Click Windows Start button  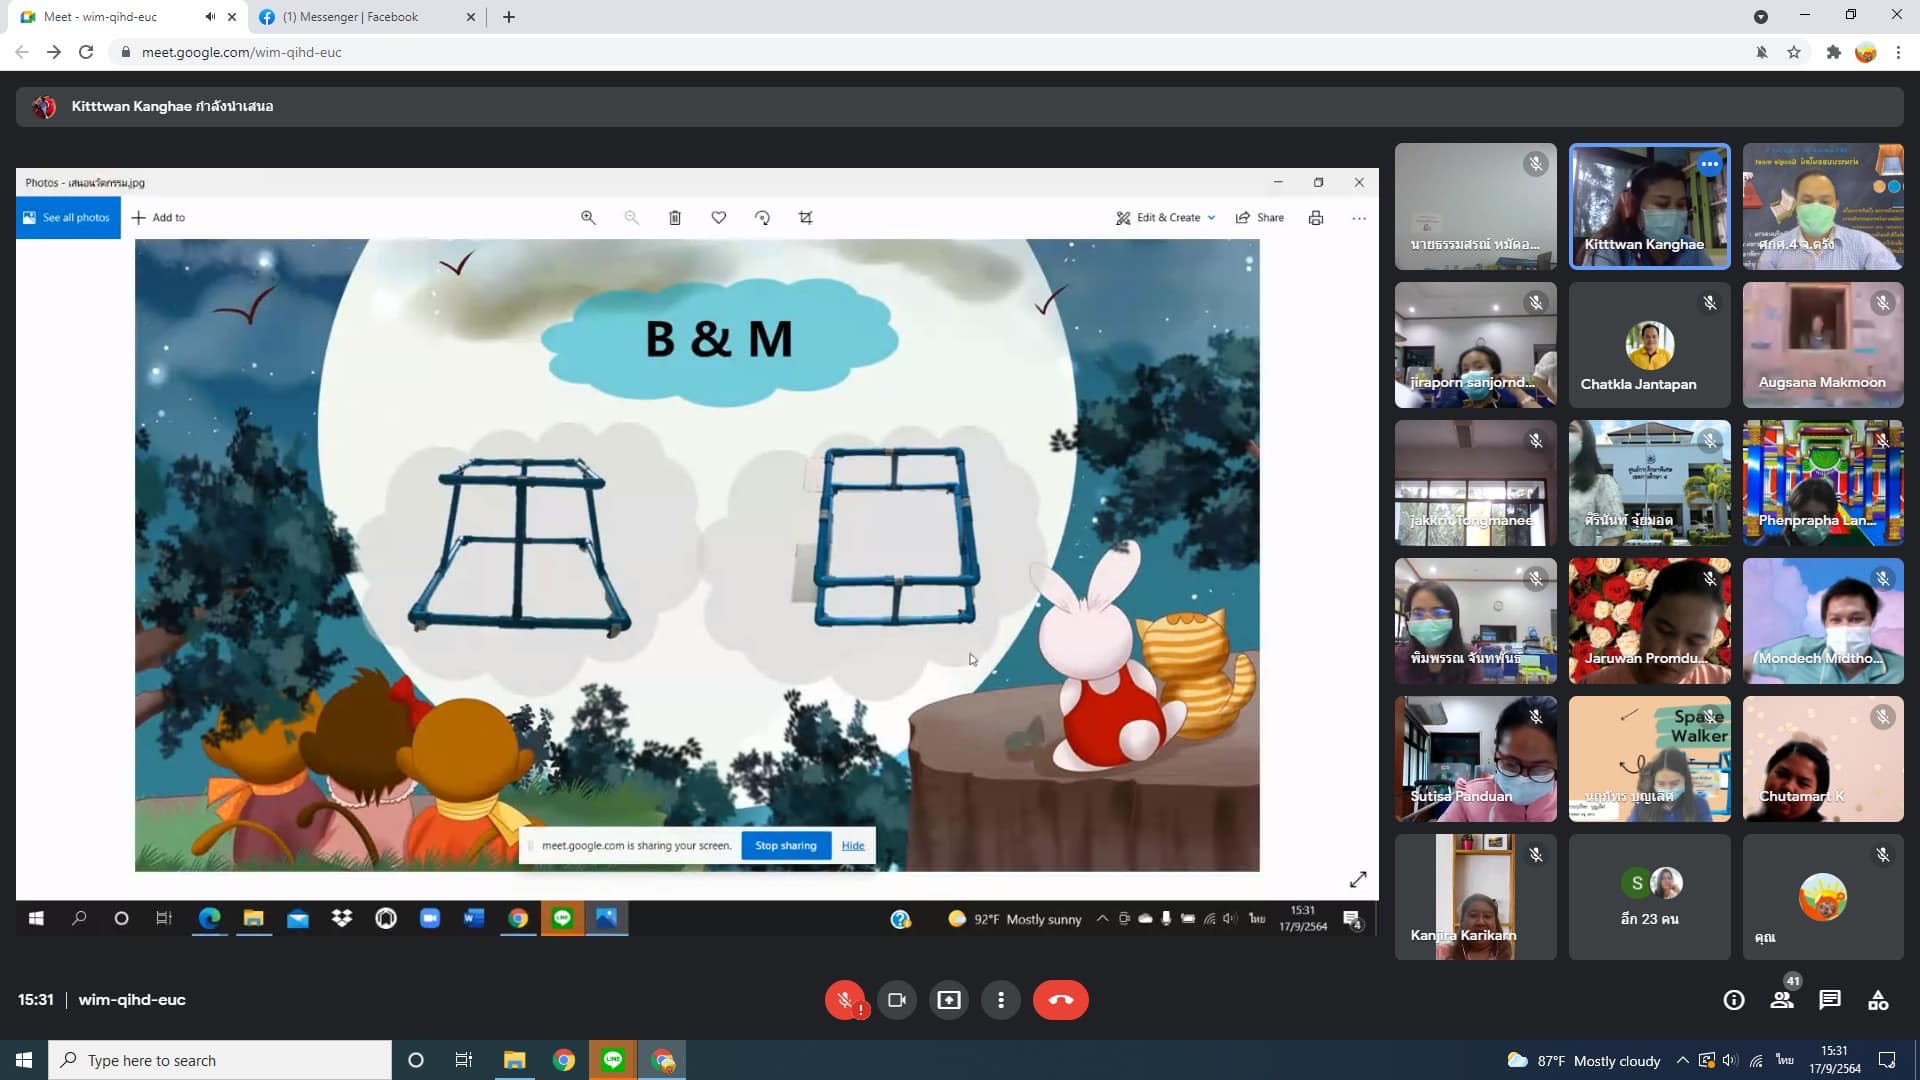tap(24, 1060)
